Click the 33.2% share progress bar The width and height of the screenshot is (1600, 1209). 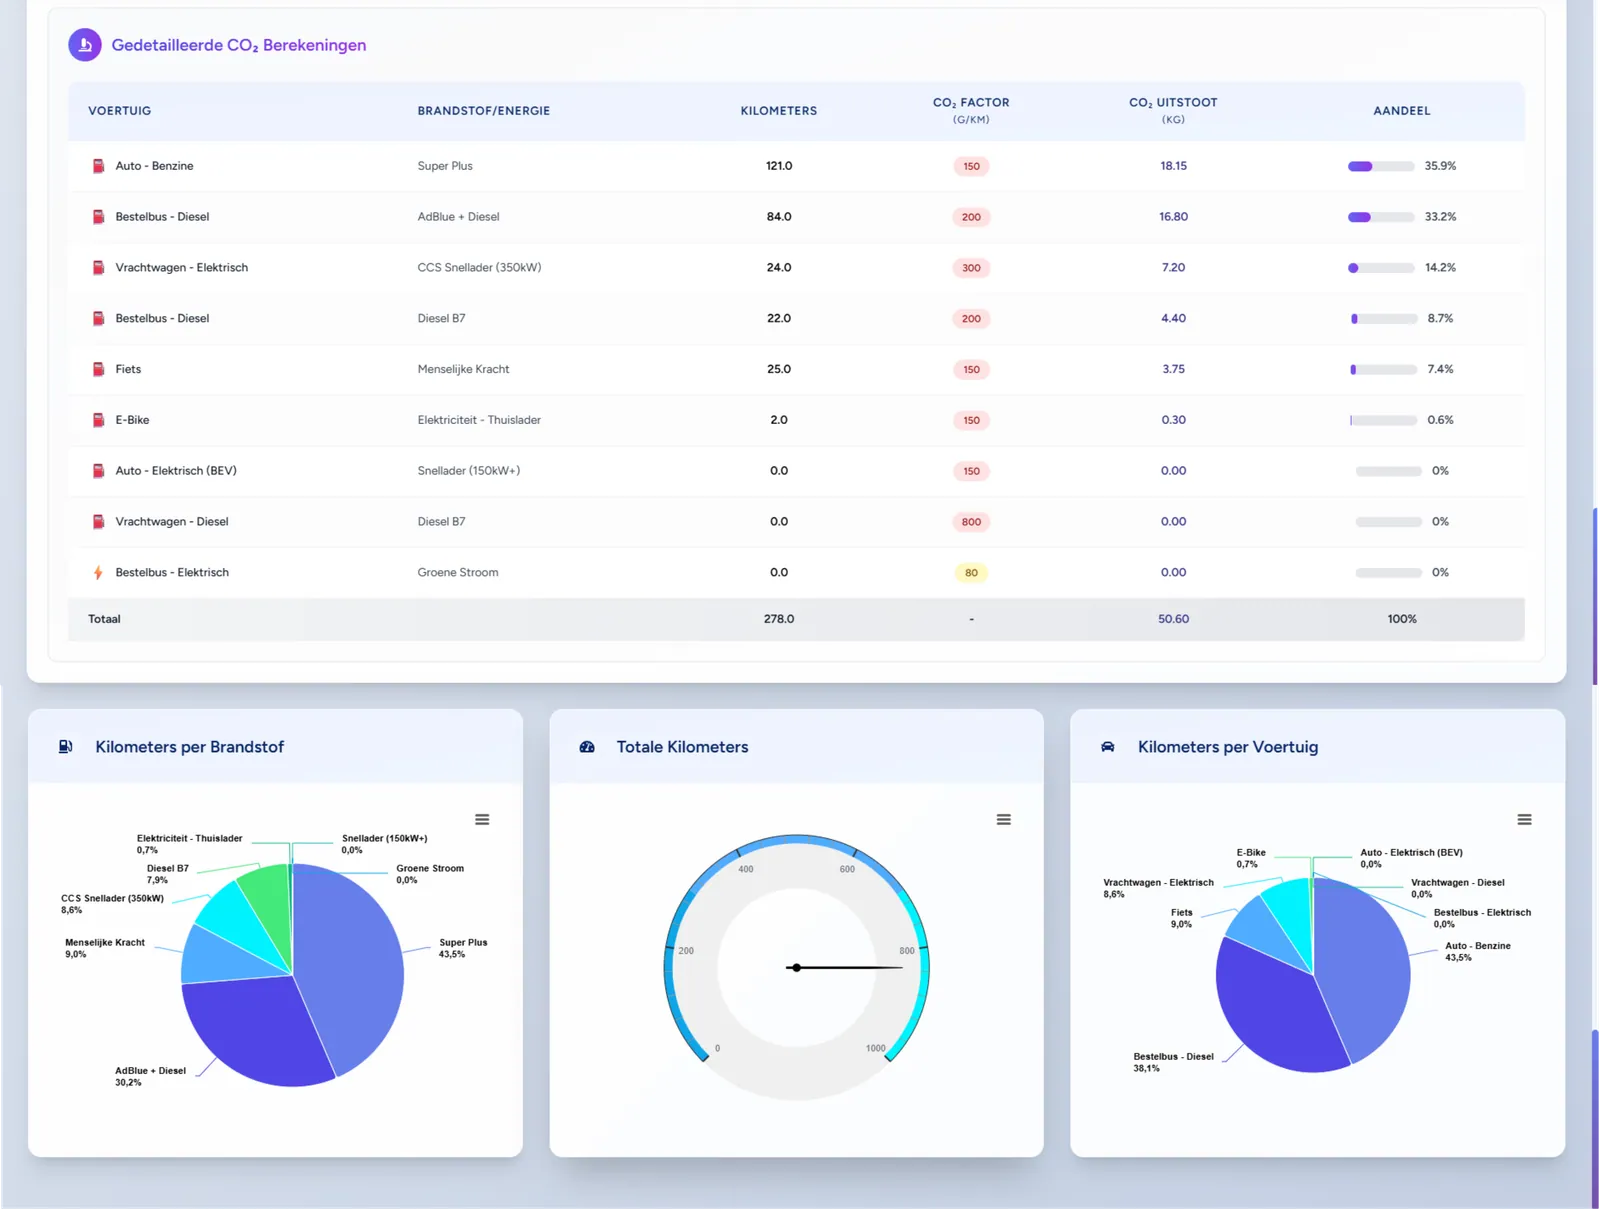(x=1381, y=217)
